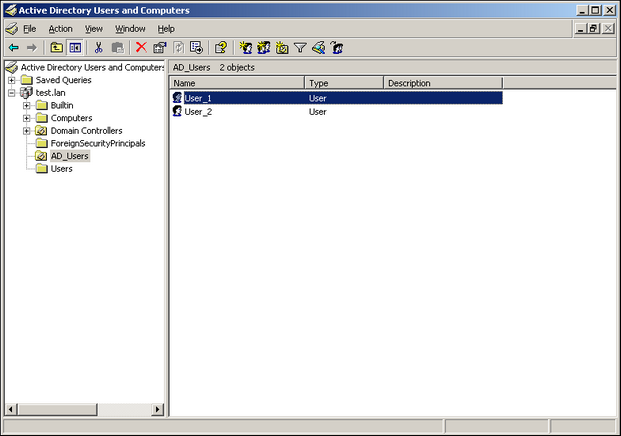
Task: Click the funnel Filter Options icon
Action: click(300, 47)
